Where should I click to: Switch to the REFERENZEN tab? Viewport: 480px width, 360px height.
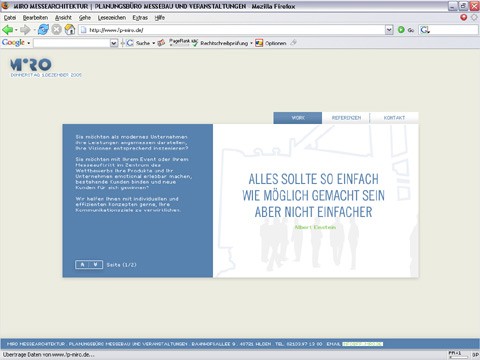(346, 118)
